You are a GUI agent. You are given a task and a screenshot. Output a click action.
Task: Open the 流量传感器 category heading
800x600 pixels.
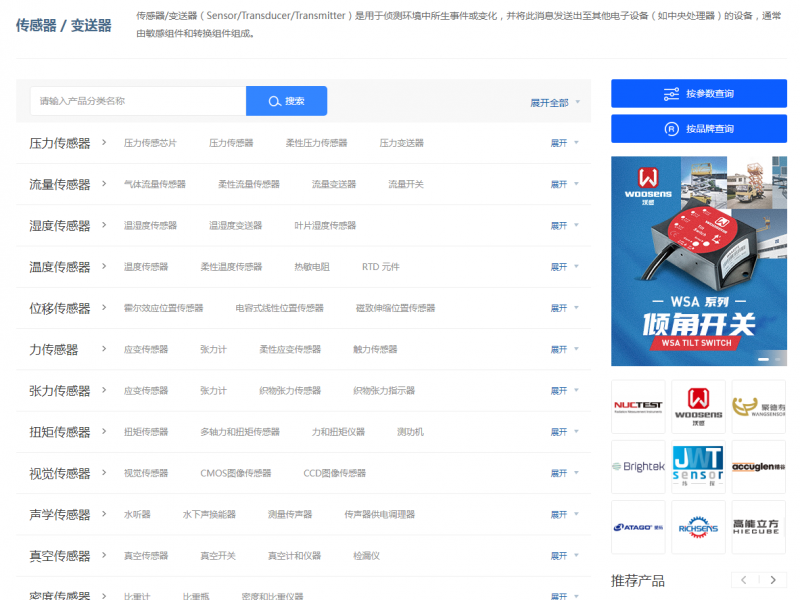coord(67,184)
